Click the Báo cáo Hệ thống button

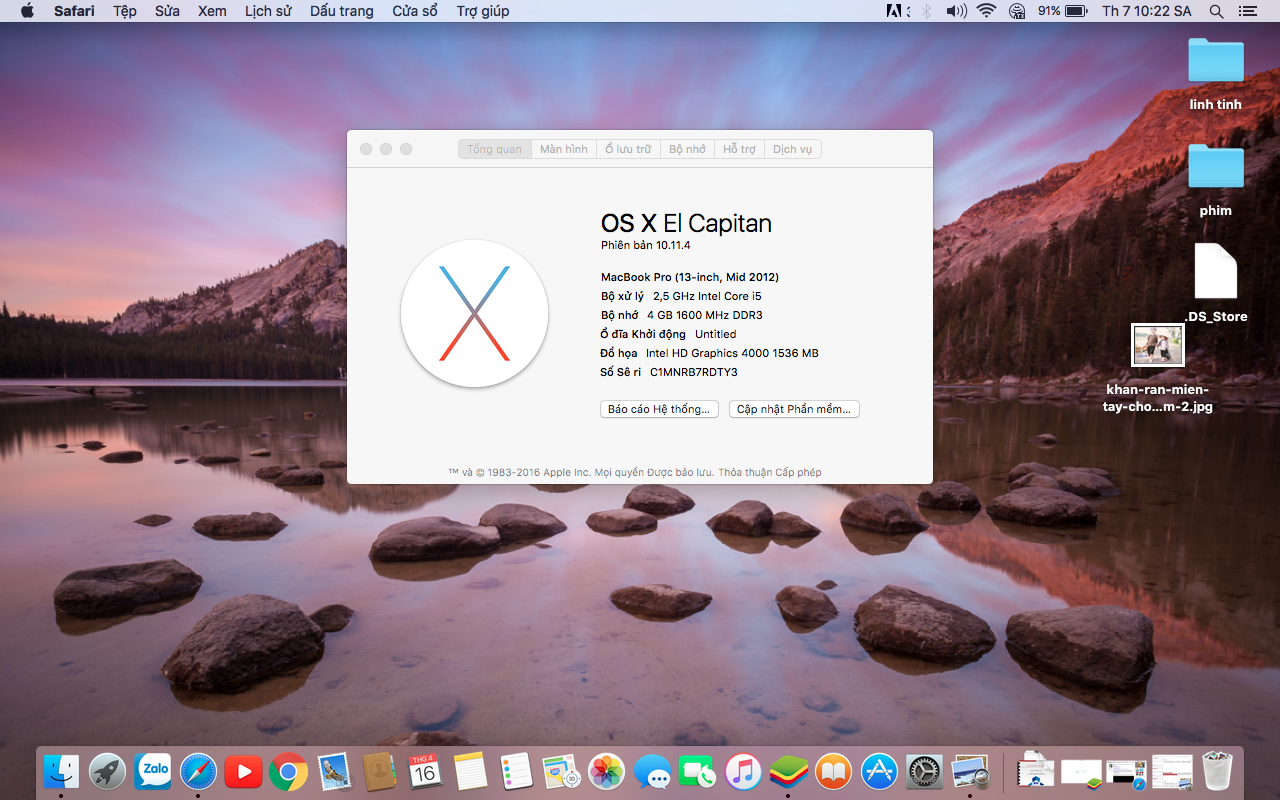659,409
